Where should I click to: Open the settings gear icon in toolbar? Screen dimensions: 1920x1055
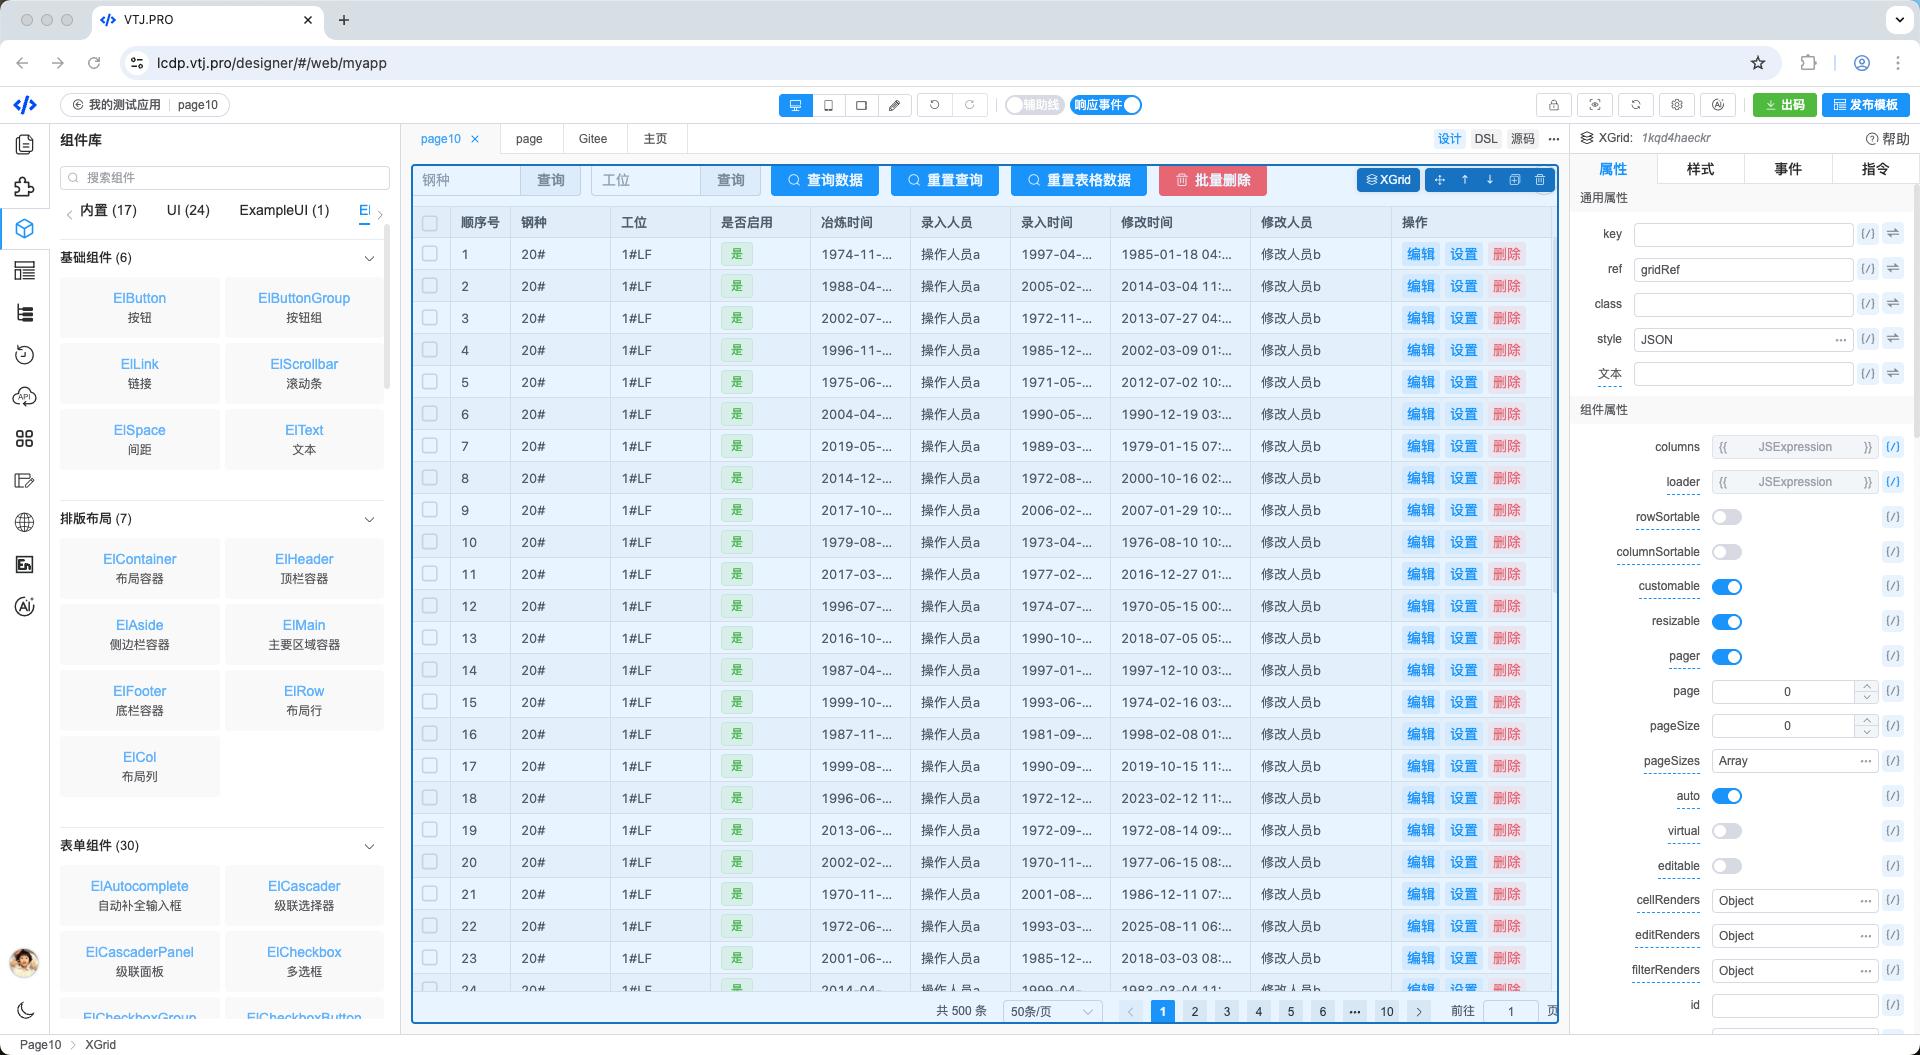click(x=1677, y=105)
